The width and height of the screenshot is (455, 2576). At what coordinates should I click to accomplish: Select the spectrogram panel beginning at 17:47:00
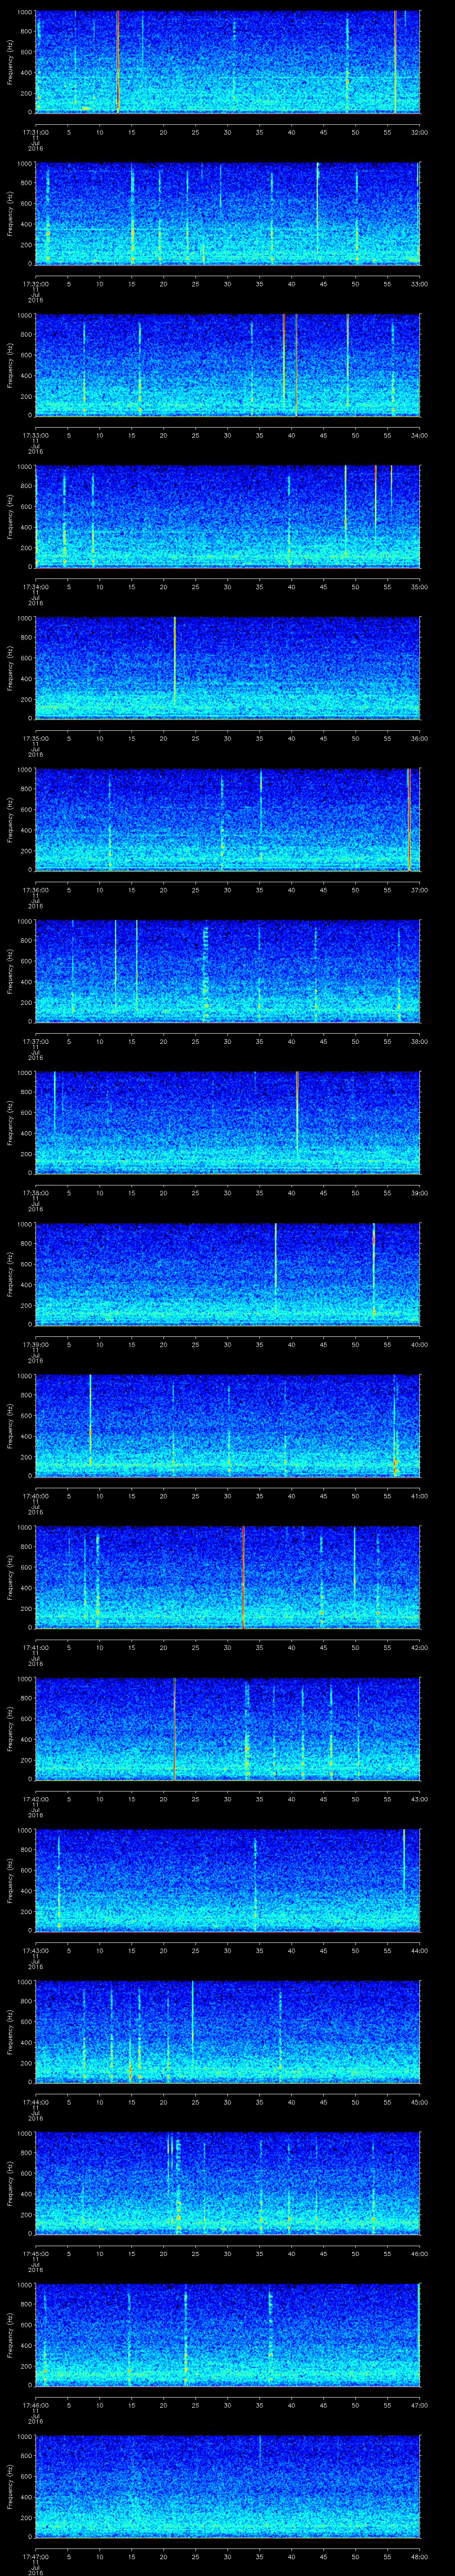(227, 2487)
